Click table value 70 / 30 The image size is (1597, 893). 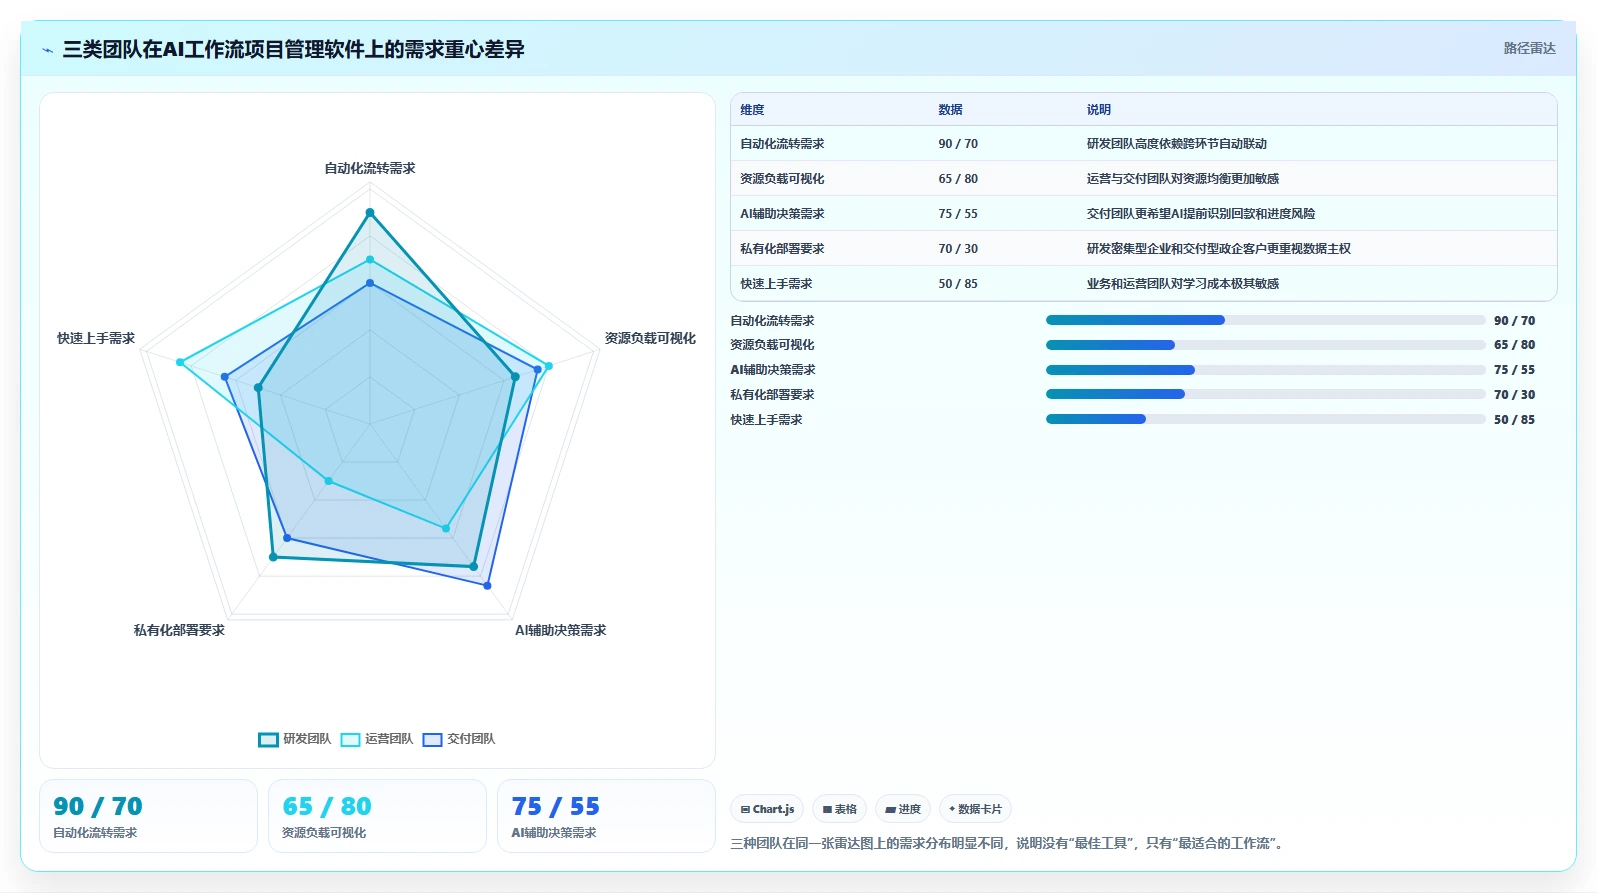point(958,249)
